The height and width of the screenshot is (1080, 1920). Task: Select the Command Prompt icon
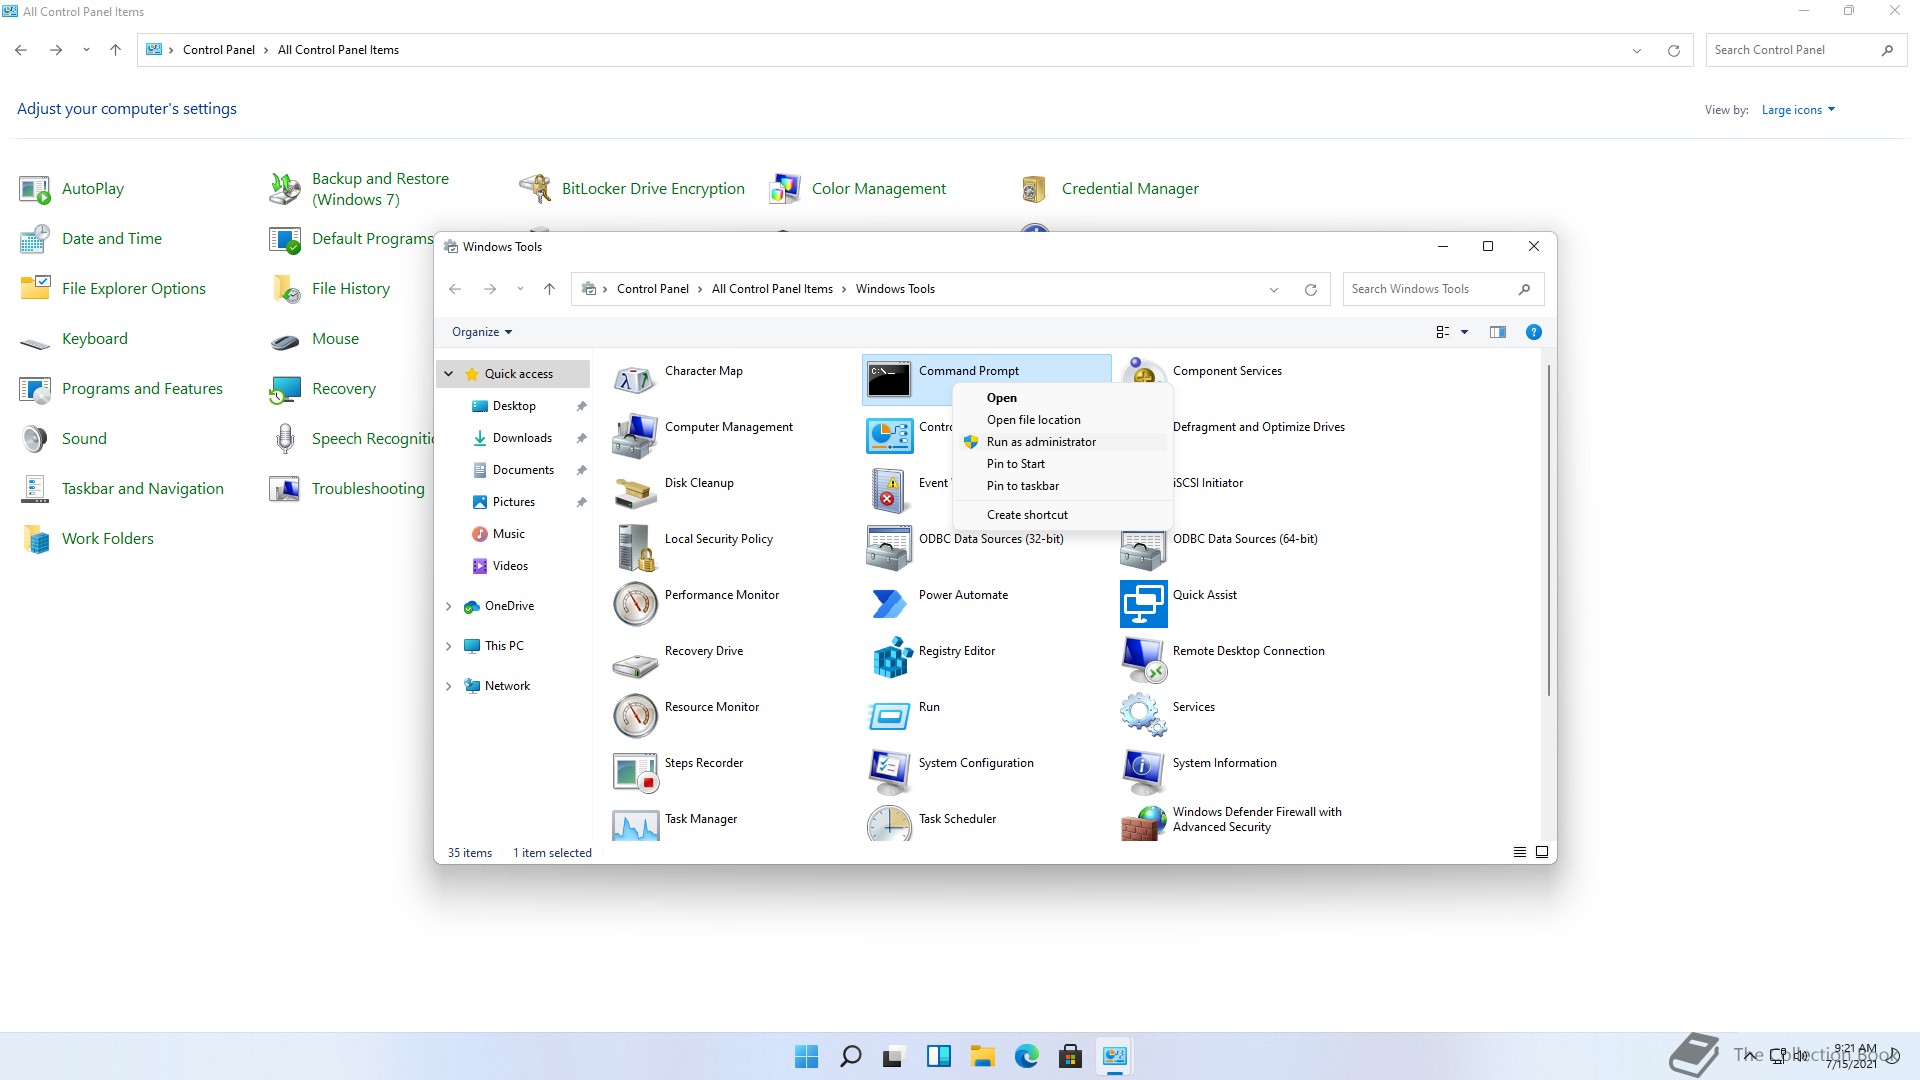889,380
